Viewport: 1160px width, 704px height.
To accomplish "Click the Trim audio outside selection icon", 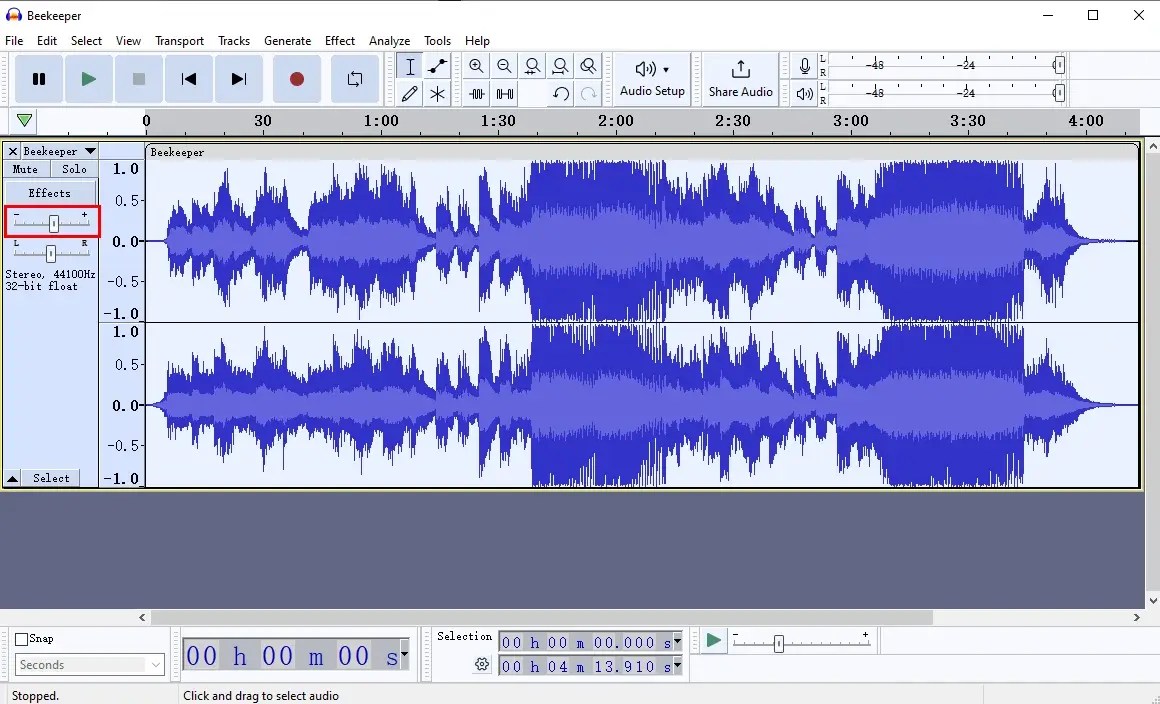I will 476,93.
